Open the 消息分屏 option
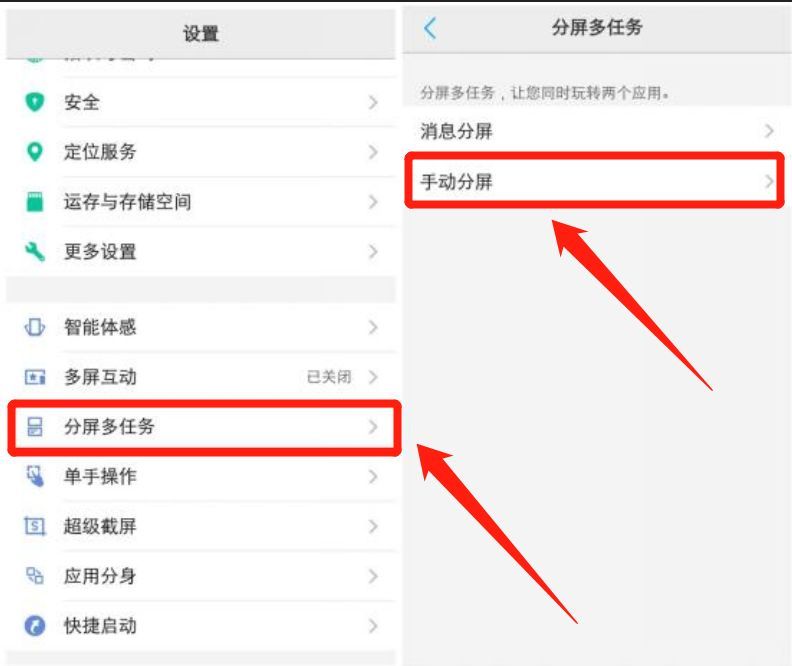Screen dimensions: 792x666 [x=596, y=131]
